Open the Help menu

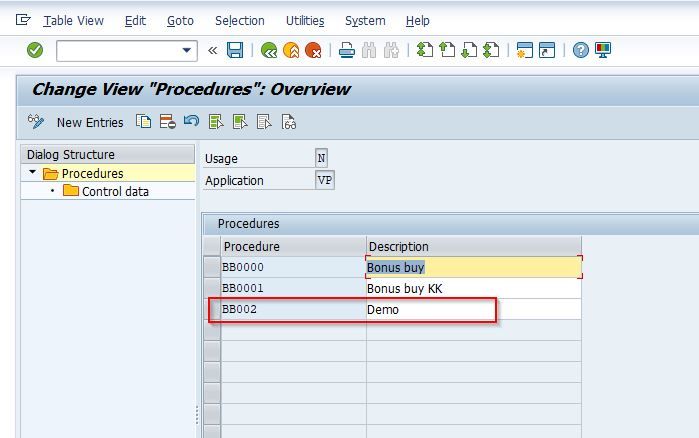(418, 21)
